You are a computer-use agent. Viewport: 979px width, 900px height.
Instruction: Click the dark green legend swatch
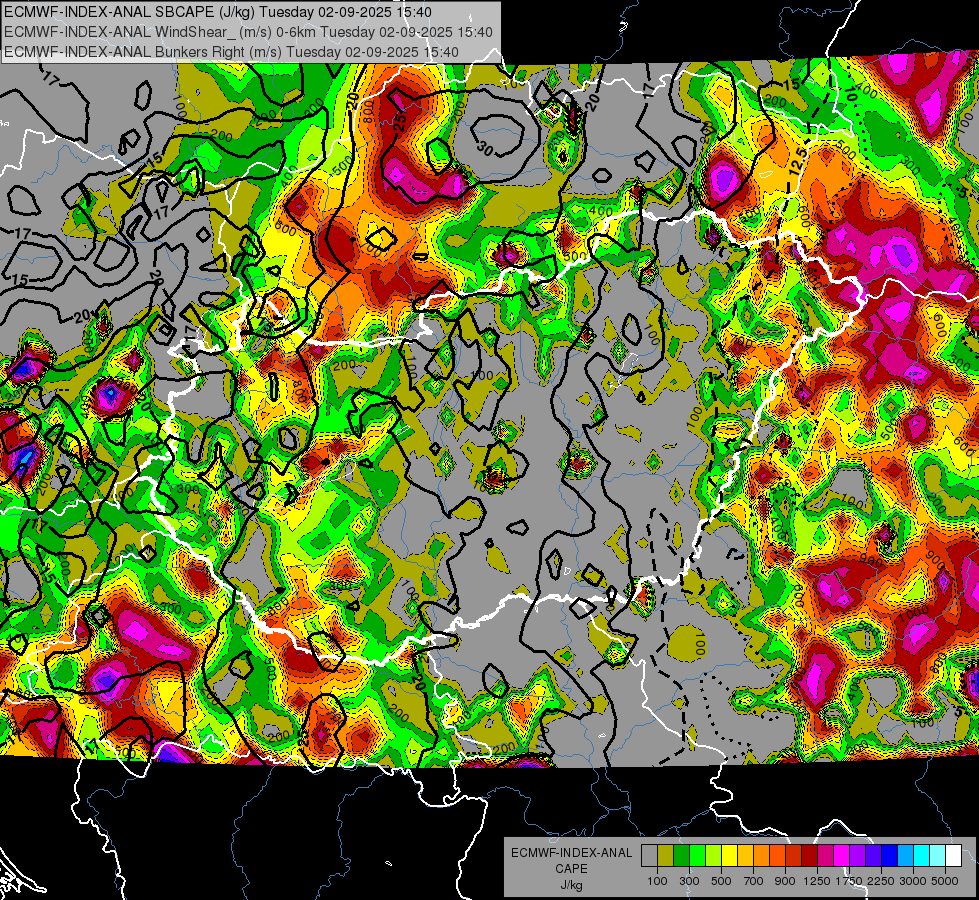(682, 855)
